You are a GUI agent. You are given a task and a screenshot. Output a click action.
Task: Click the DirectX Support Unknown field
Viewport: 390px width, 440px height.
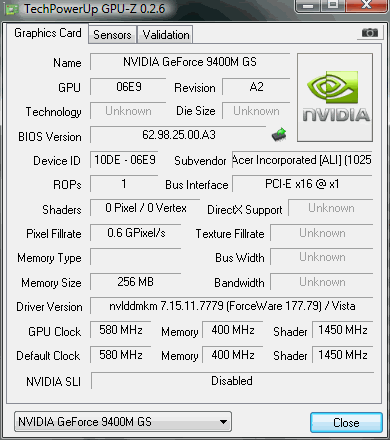click(331, 208)
